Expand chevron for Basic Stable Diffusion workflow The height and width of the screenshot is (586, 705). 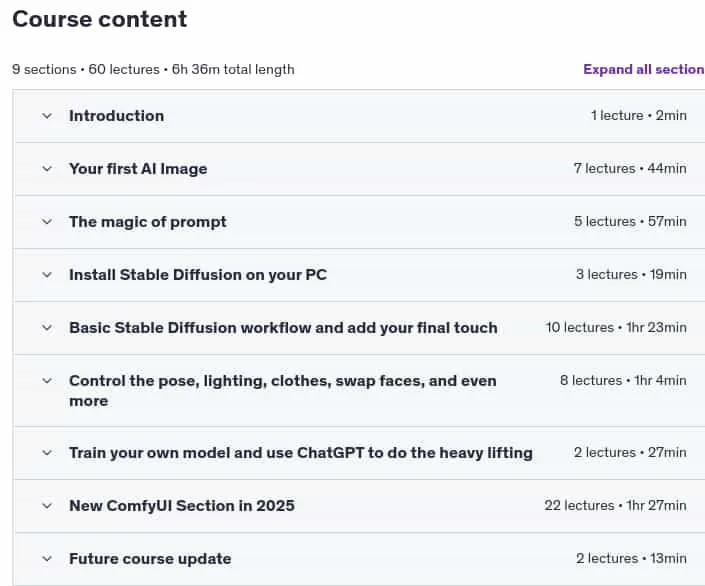coord(47,328)
